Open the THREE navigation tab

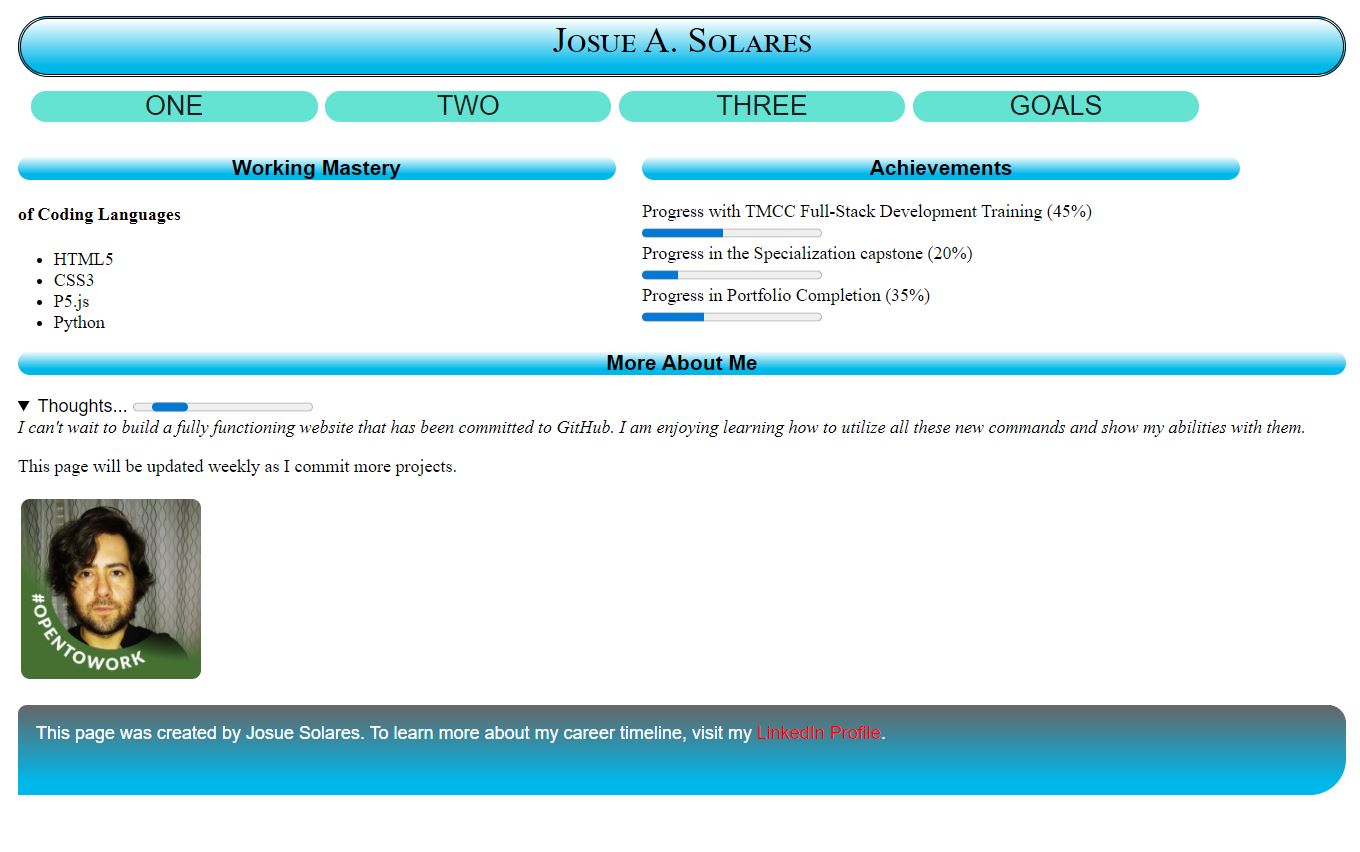point(761,106)
